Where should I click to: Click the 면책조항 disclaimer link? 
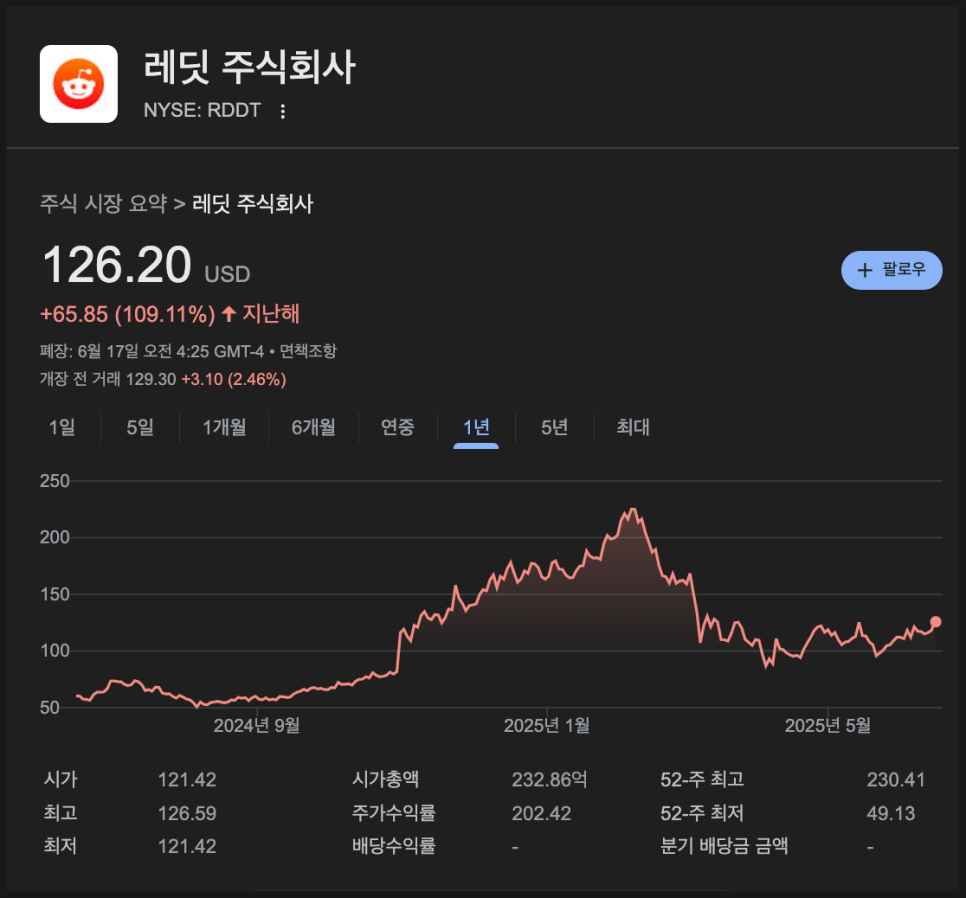point(308,351)
